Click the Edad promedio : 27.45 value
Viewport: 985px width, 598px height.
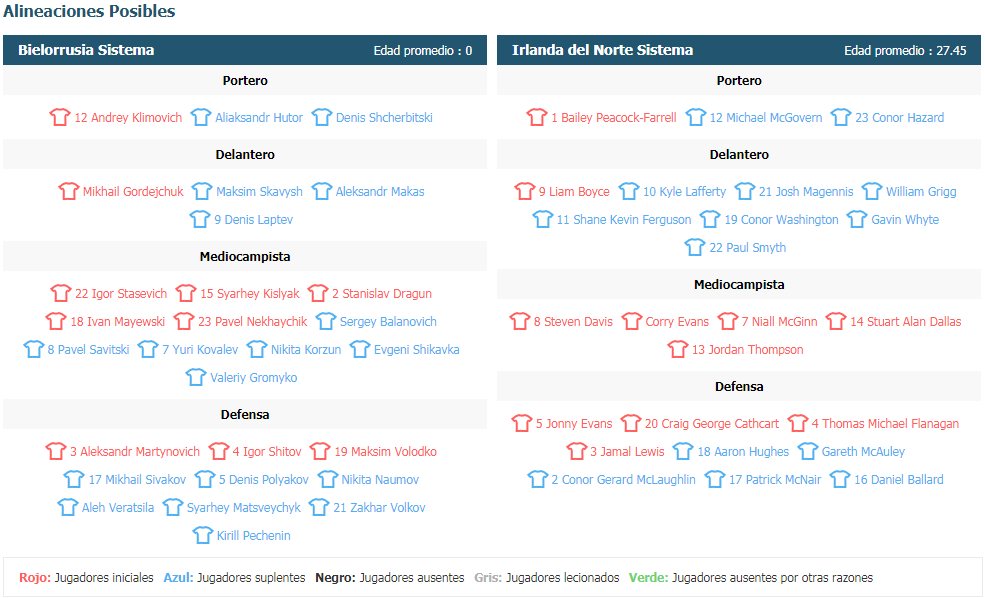coord(905,51)
